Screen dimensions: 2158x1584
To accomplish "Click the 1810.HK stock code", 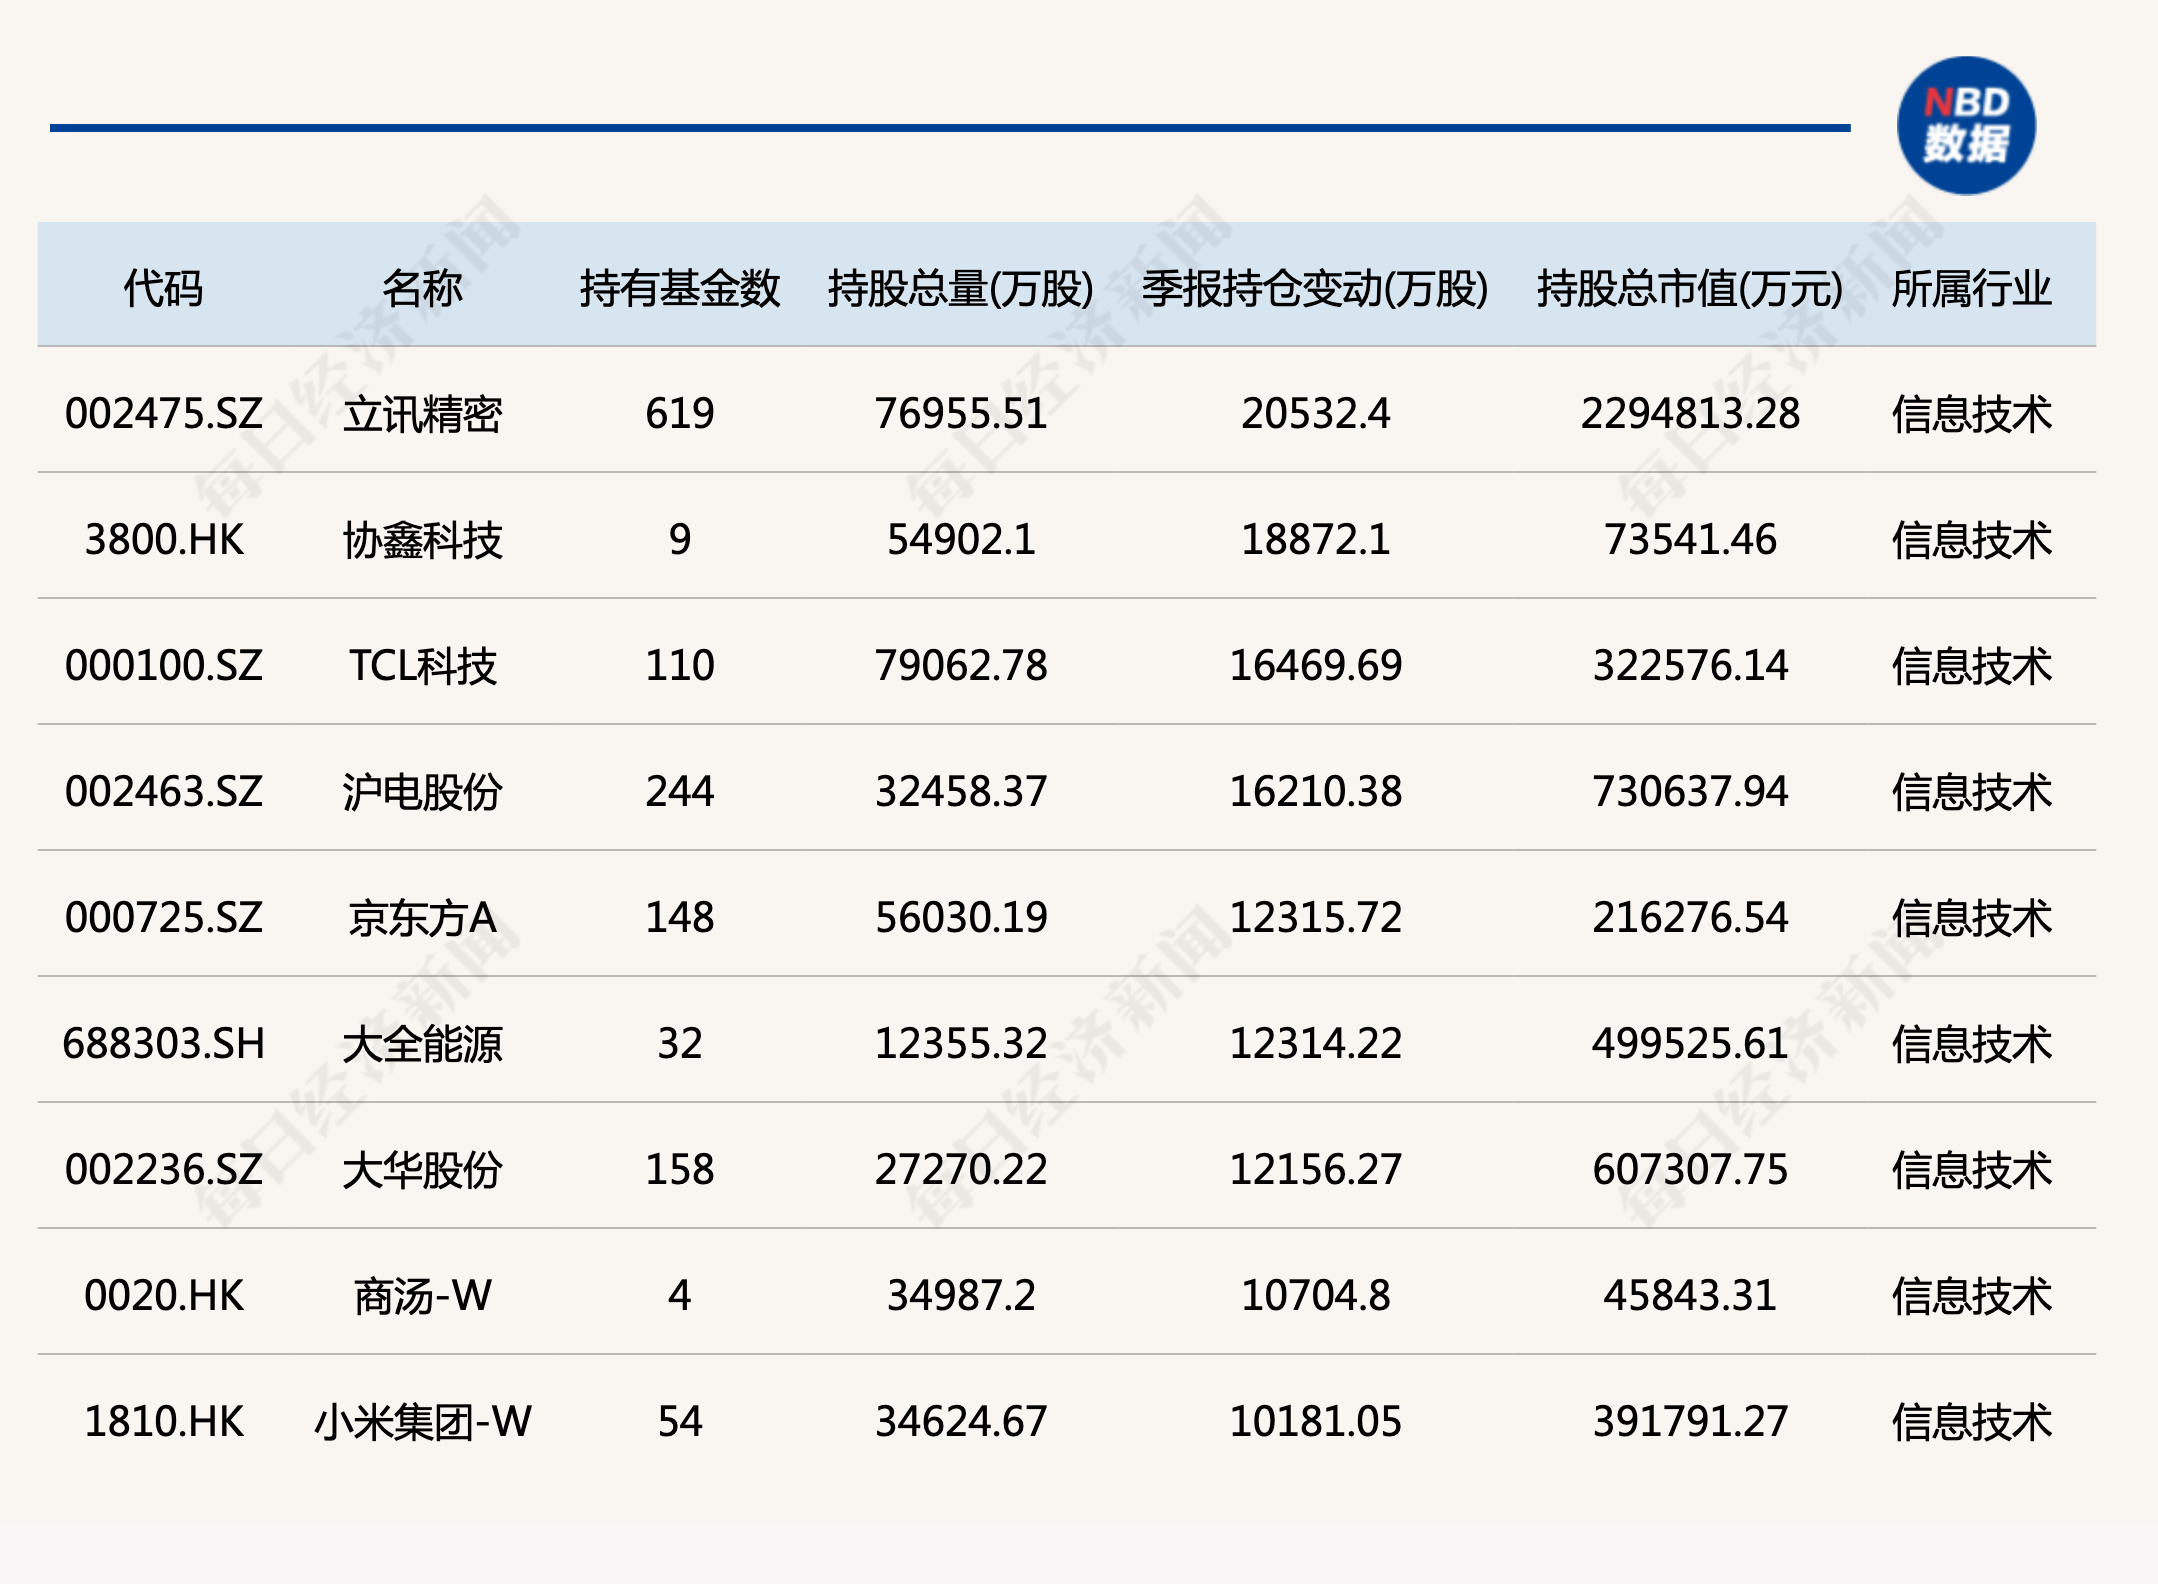I will 163,1421.
